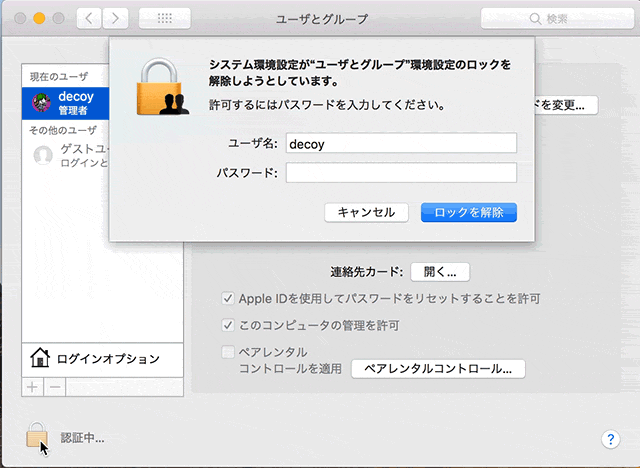Click the その他のユーザ header label
Image resolution: width=640 pixels, height=468 pixels.
pos(63,130)
